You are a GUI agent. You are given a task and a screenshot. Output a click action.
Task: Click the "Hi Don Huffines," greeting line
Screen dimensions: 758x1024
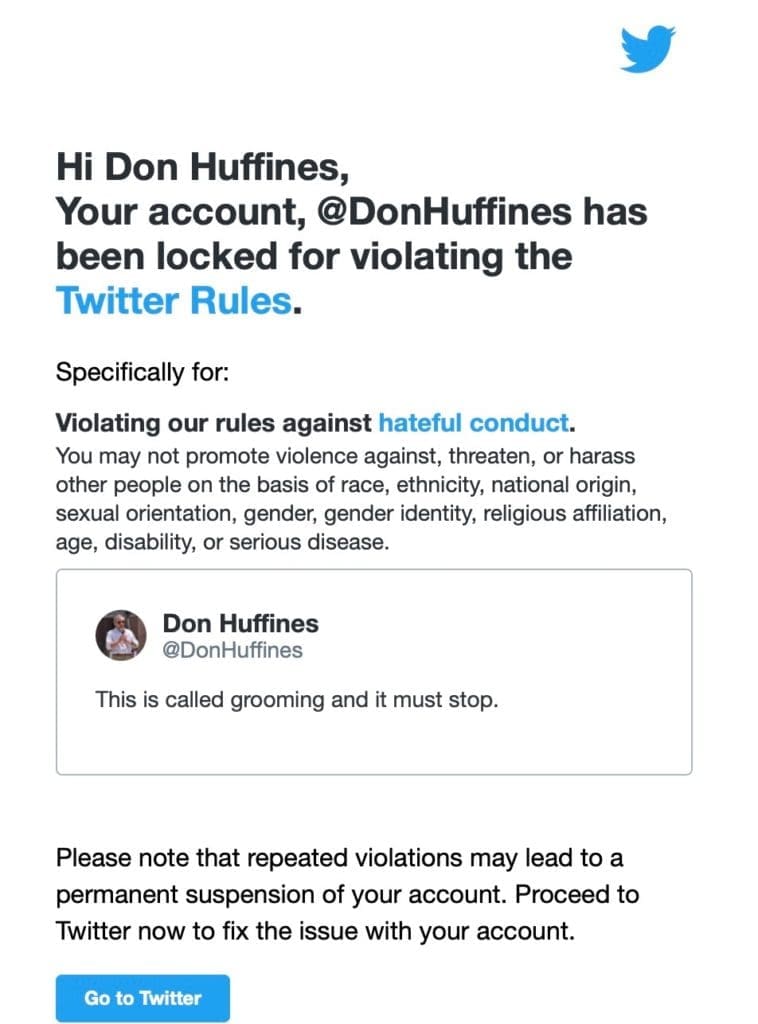[x=202, y=167]
